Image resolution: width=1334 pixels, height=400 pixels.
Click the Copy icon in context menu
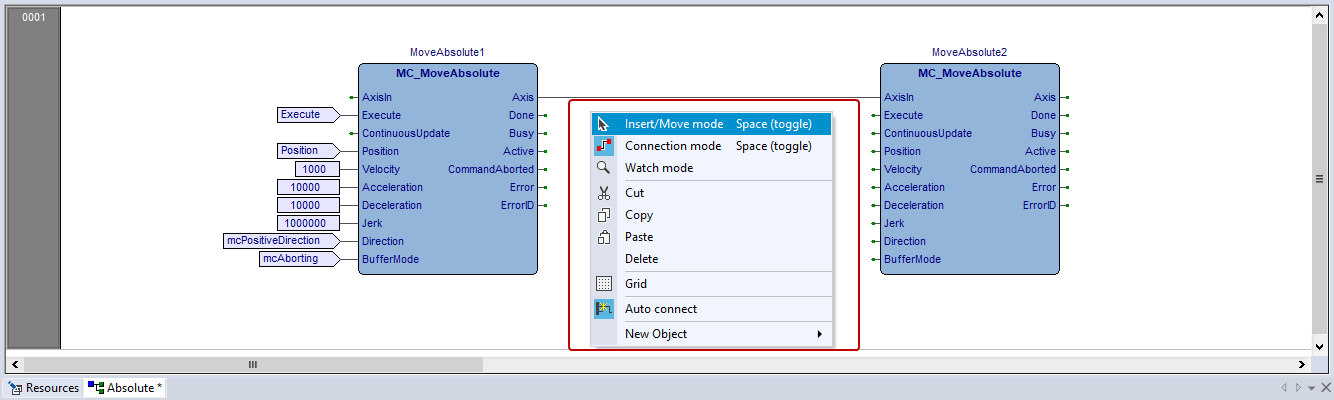(x=603, y=215)
